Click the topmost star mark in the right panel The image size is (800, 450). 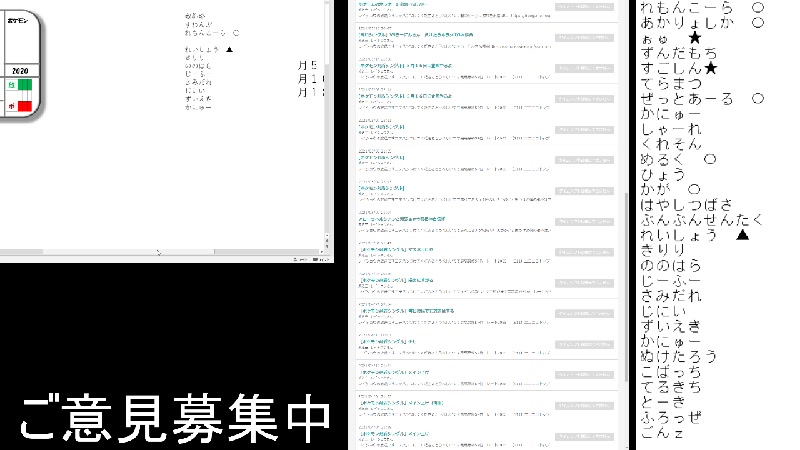point(695,38)
